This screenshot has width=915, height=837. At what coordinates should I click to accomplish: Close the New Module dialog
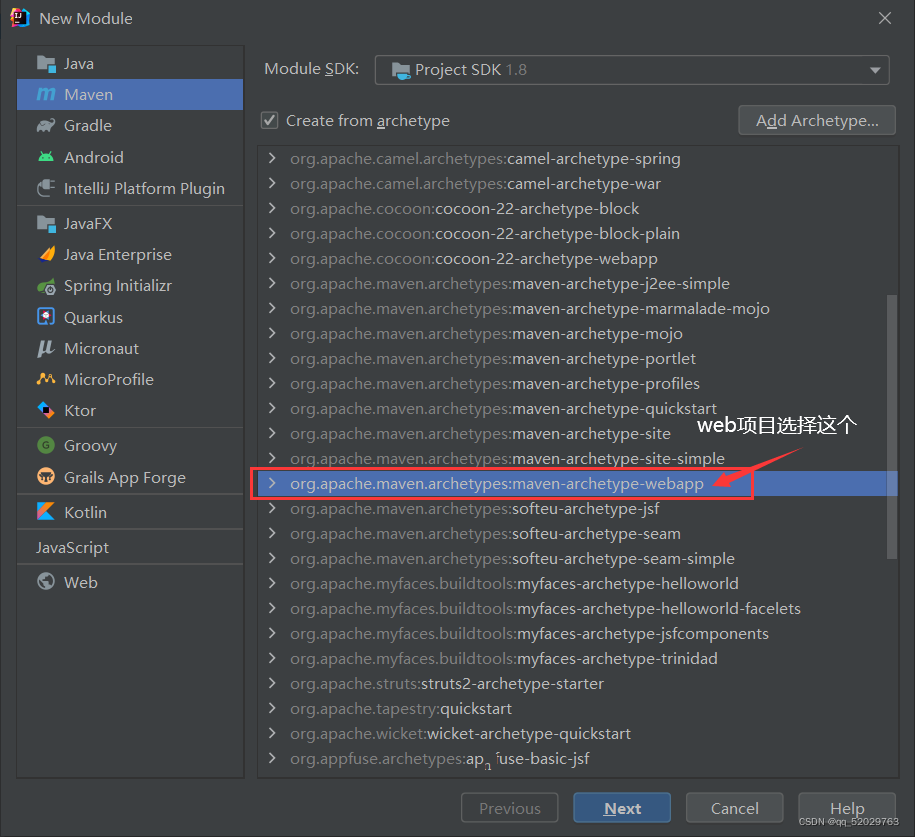click(885, 18)
